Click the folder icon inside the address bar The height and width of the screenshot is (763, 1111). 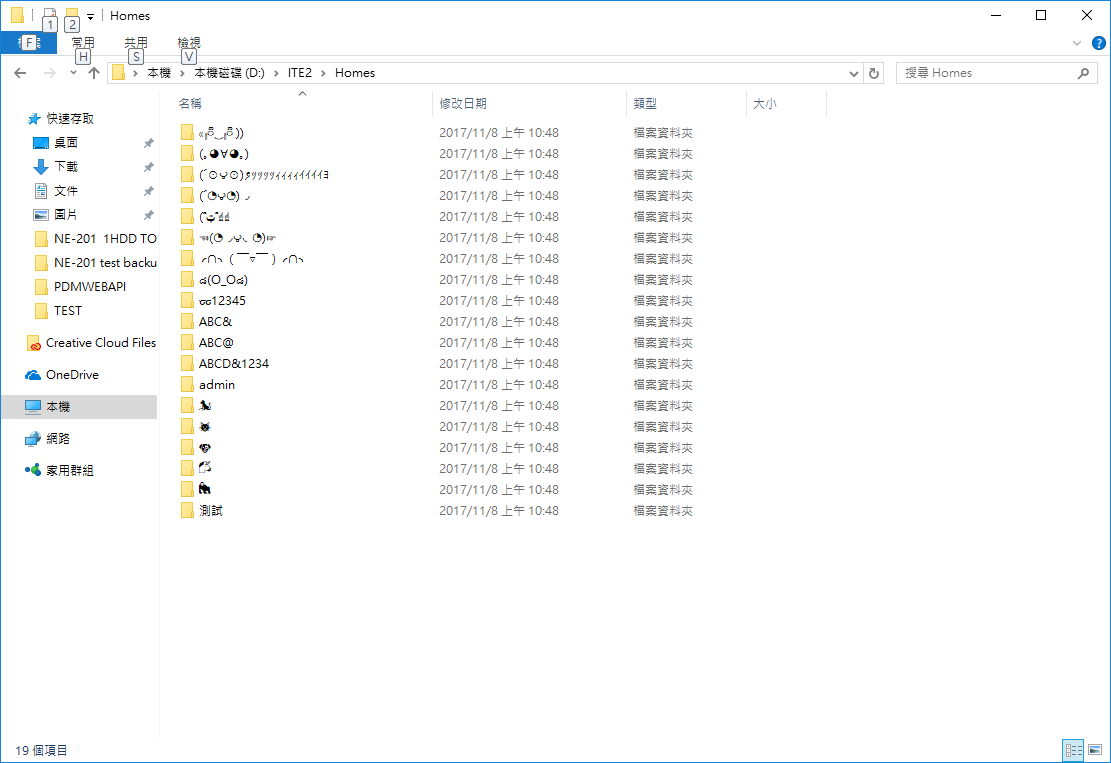[x=119, y=73]
